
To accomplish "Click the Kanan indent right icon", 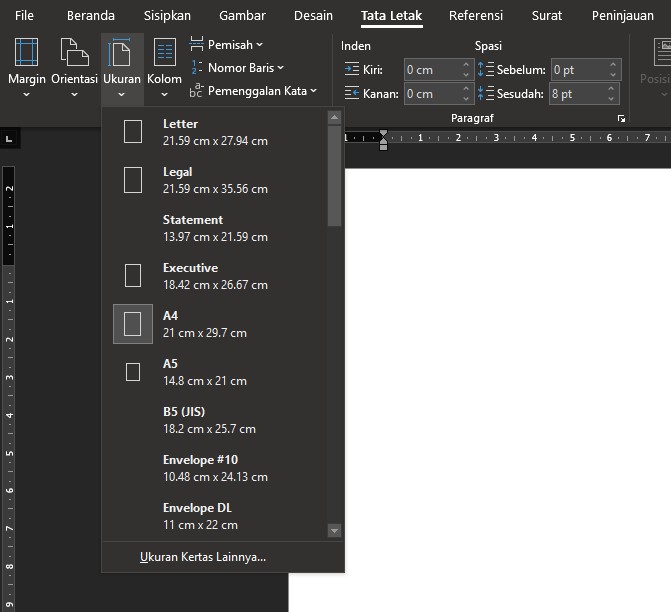I will tap(352, 93).
